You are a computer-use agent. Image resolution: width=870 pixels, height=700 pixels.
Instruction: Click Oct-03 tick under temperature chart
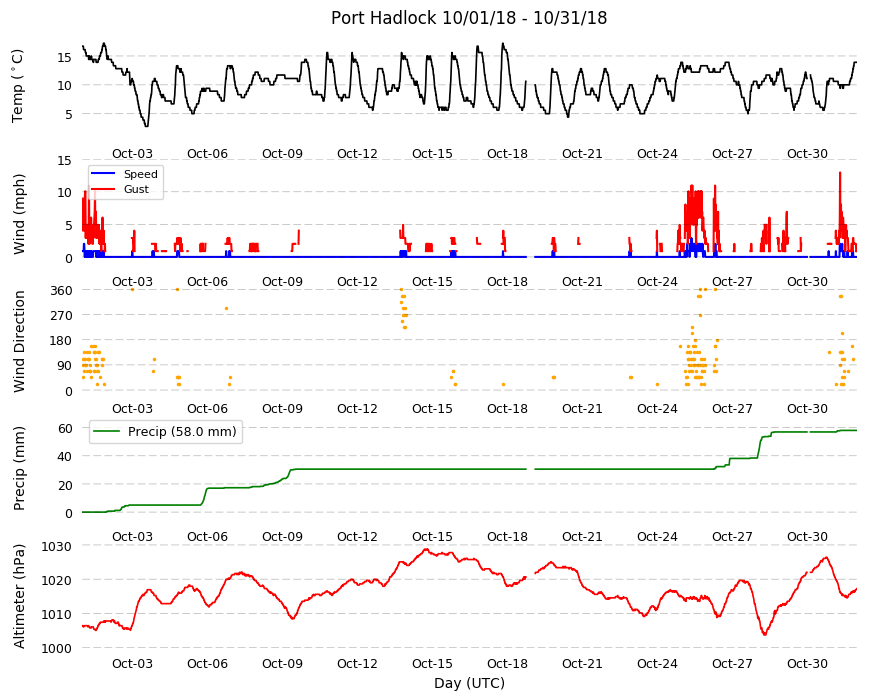(132, 154)
